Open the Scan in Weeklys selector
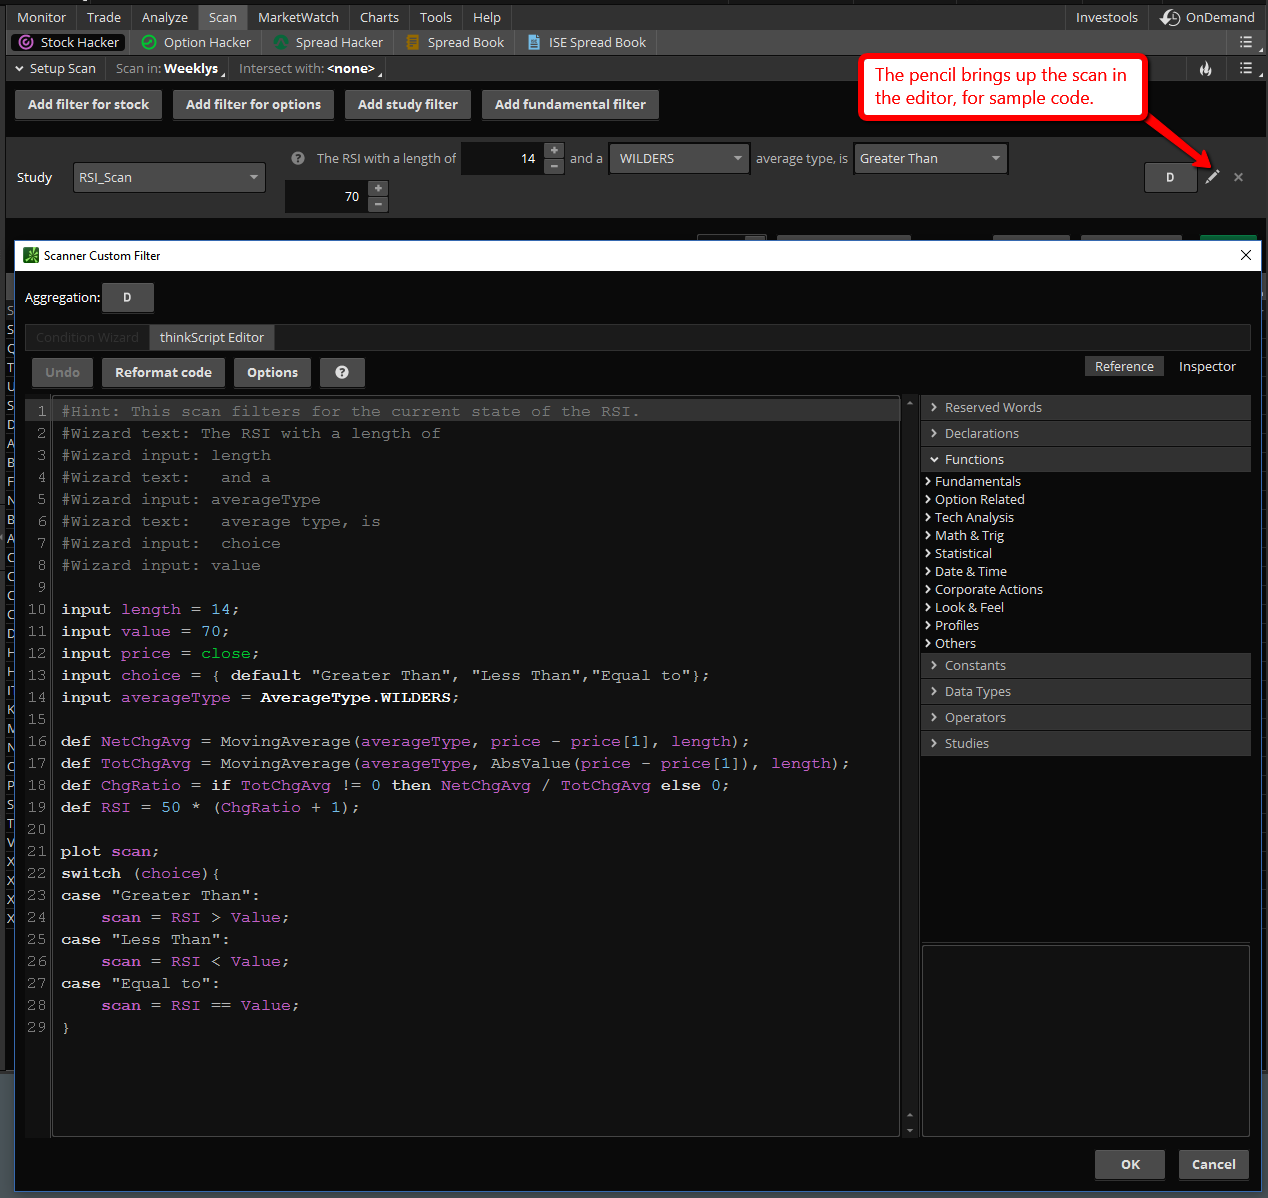Viewport: 1268px width, 1198px height. pos(168,68)
